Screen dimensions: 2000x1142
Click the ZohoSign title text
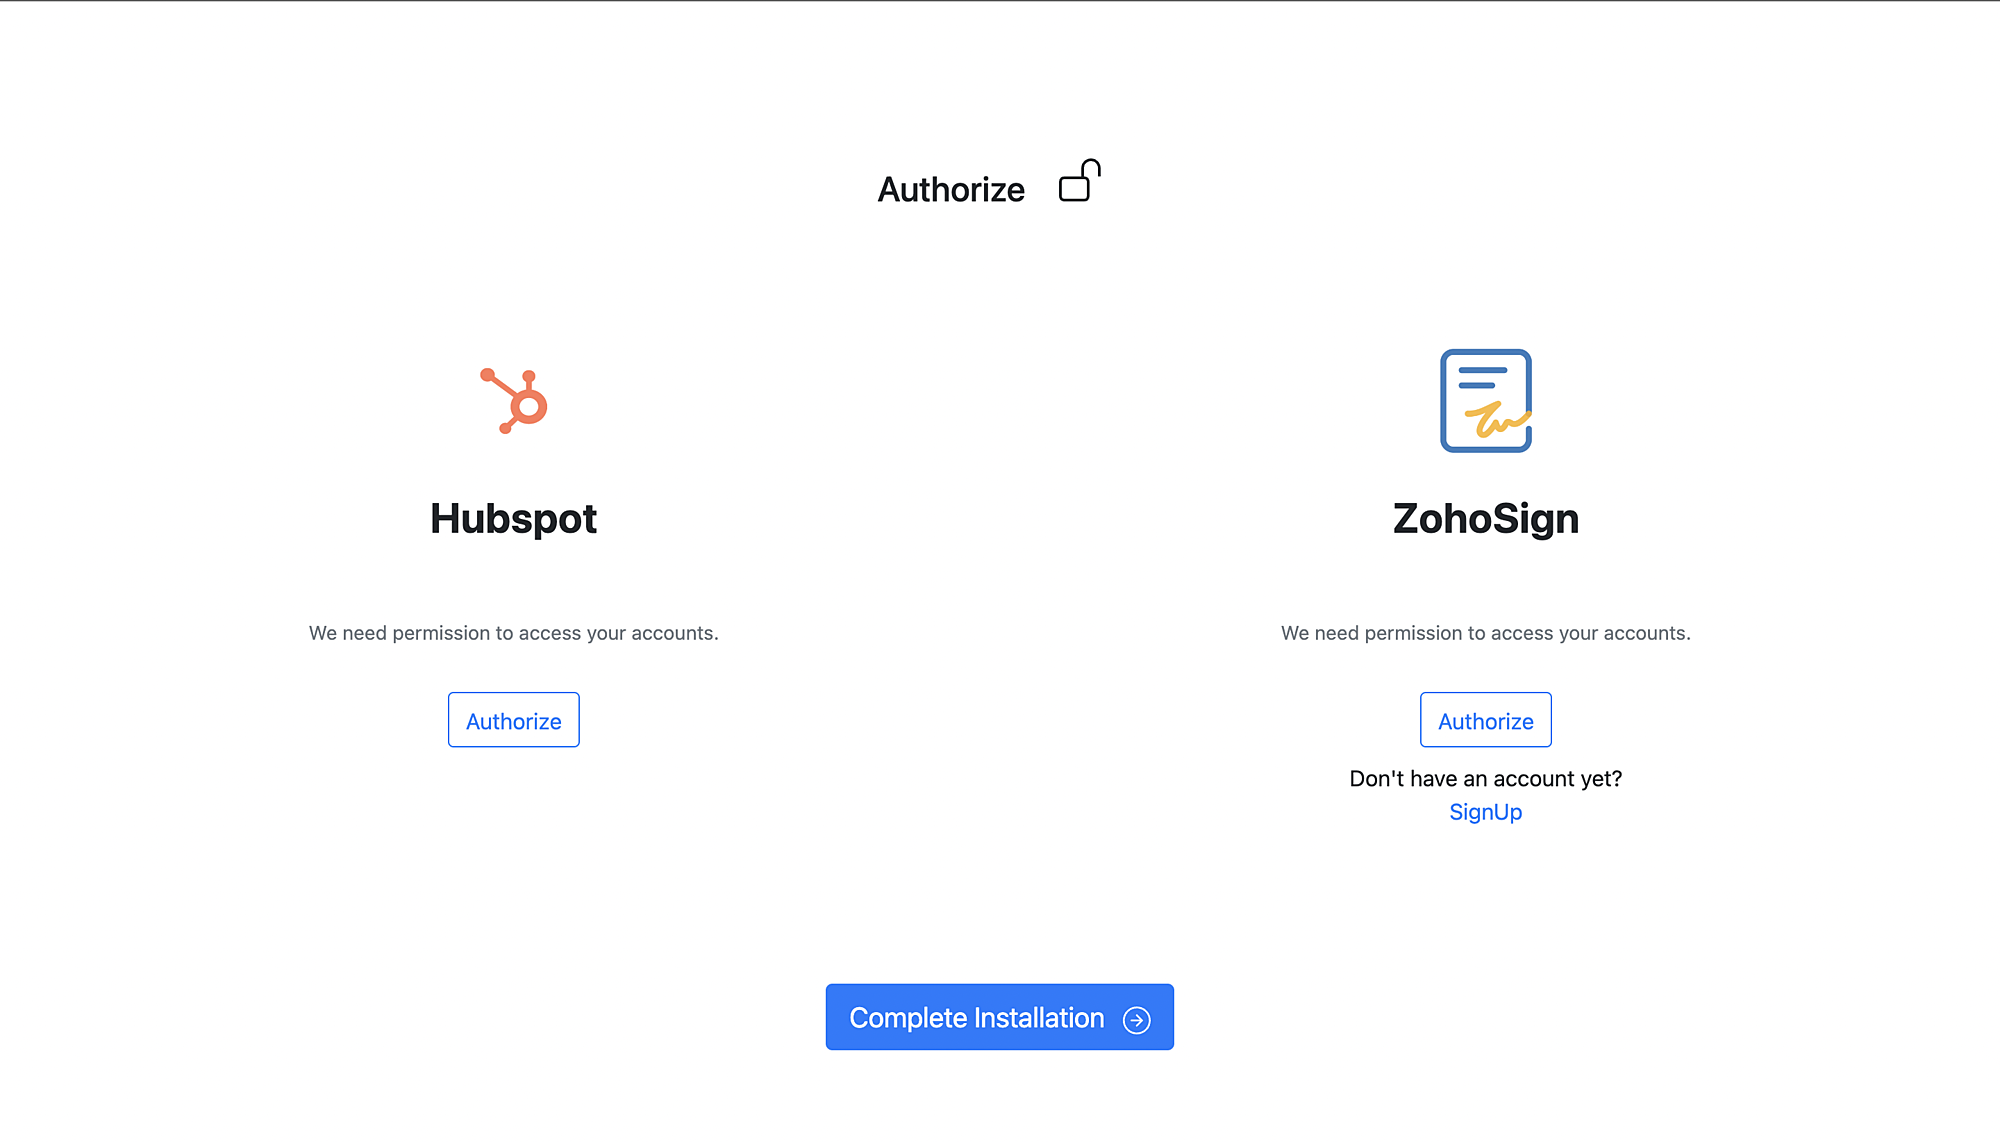[1486, 518]
